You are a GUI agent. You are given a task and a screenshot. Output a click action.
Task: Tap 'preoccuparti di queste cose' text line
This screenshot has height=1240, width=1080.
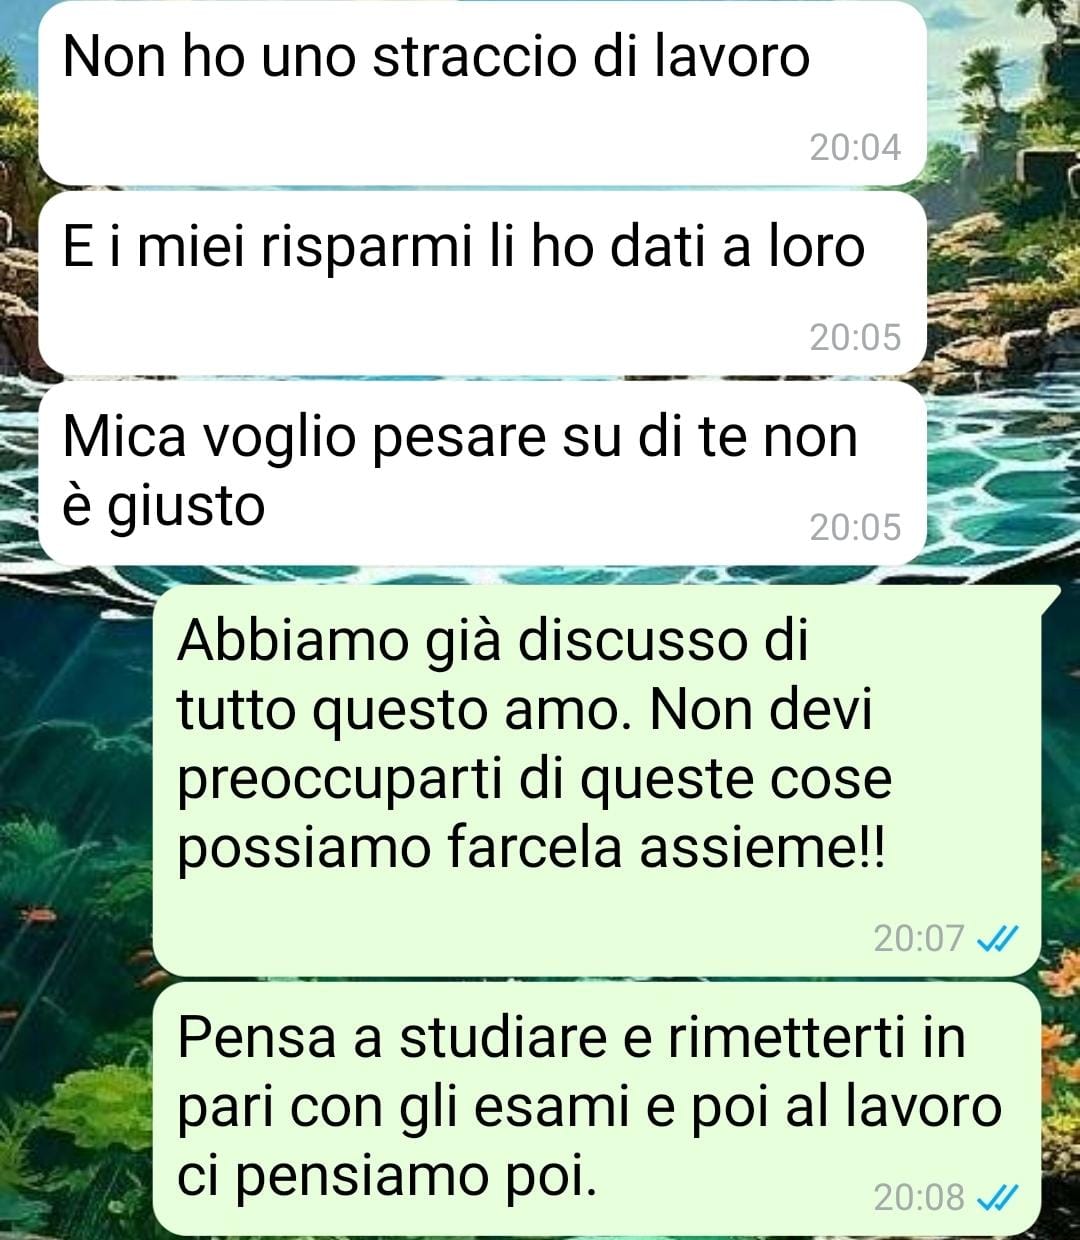(x=534, y=780)
